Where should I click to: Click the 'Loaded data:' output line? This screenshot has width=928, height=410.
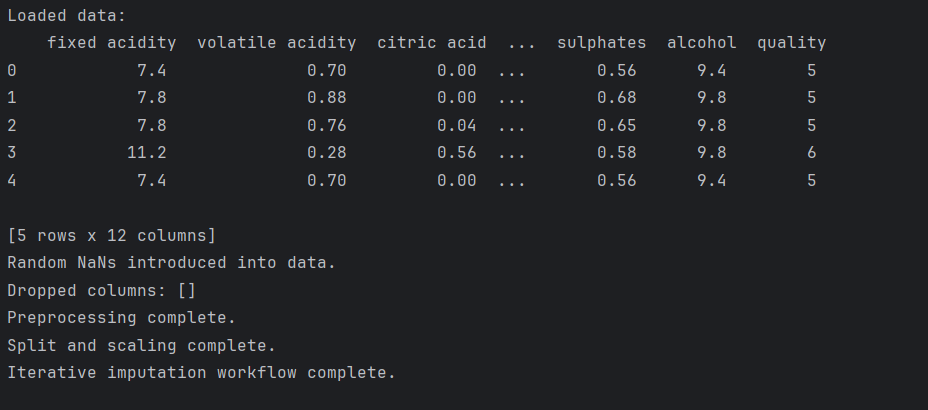point(67,16)
